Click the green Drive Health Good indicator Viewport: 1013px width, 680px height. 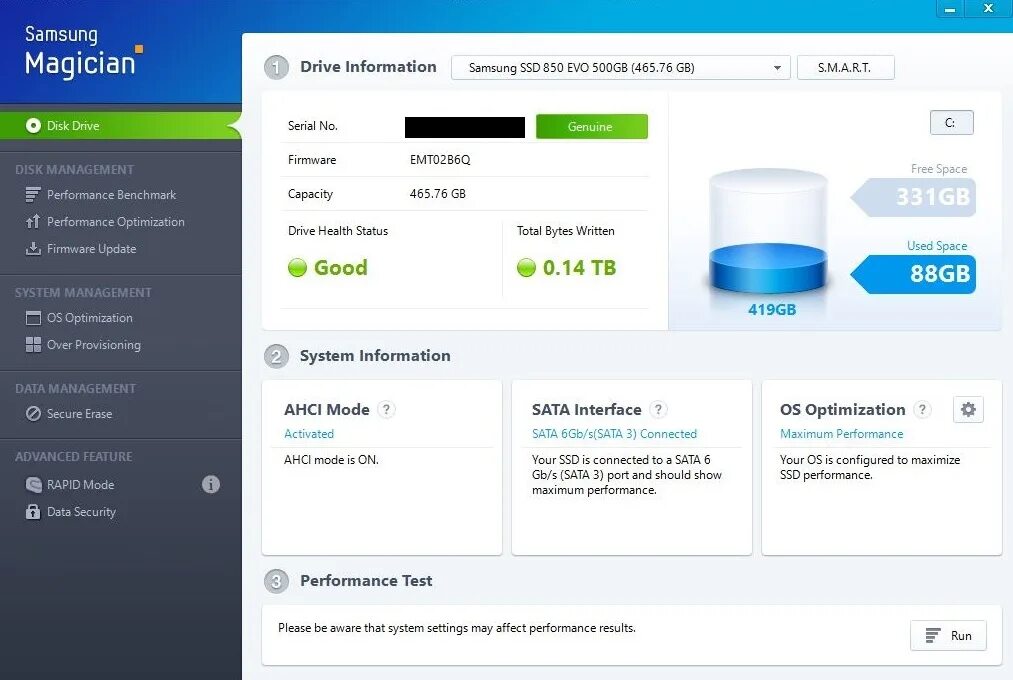(297, 267)
